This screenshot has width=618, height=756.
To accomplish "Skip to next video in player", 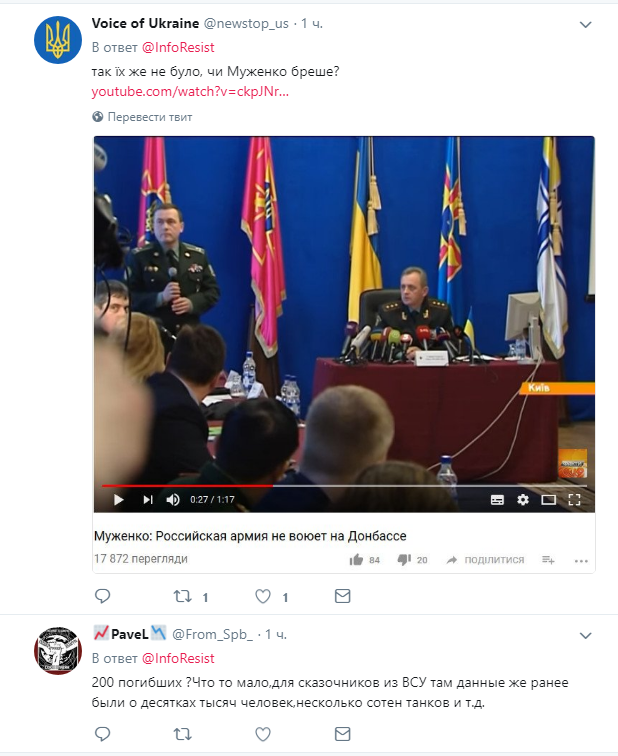I will [148, 500].
